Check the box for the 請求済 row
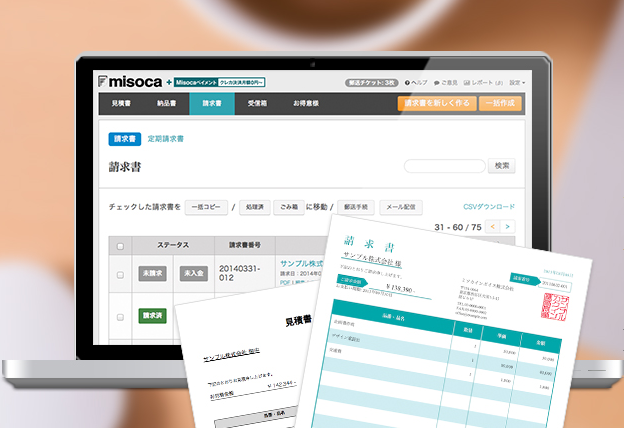Image resolution: width=624 pixels, height=428 pixels. 121,315
